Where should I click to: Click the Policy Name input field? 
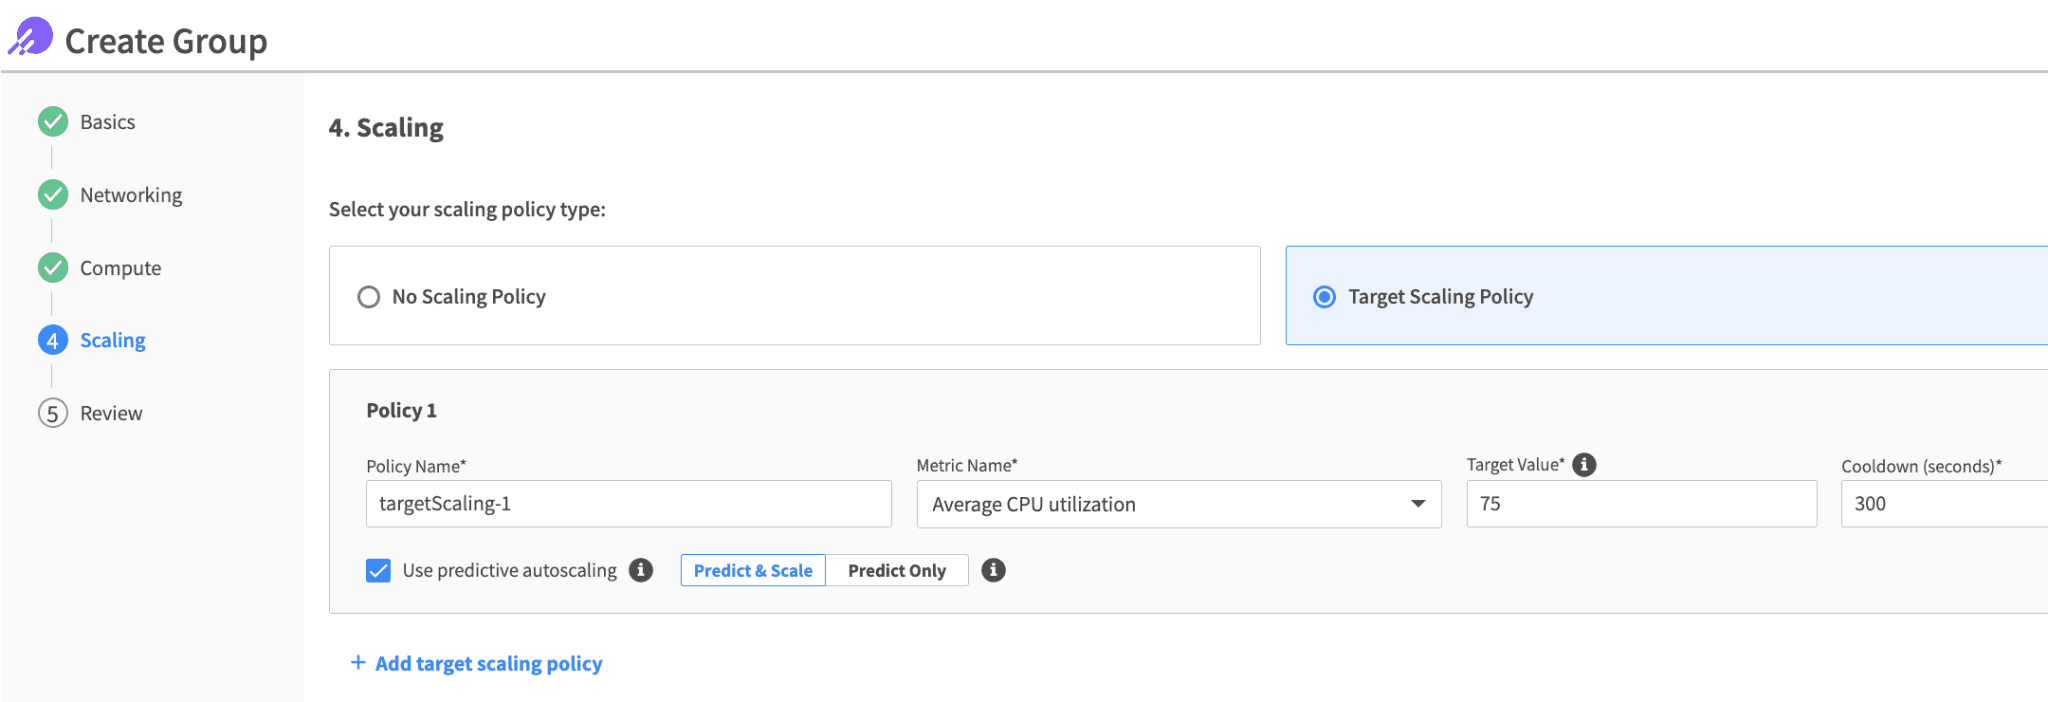[628, 504]
